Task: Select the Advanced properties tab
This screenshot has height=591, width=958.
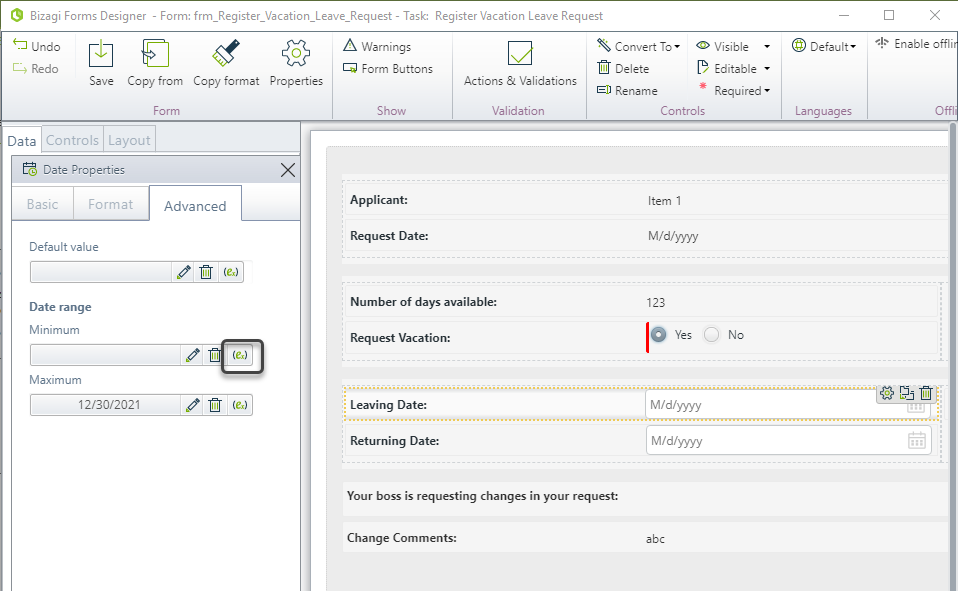Action: click(x=195, y=205)
